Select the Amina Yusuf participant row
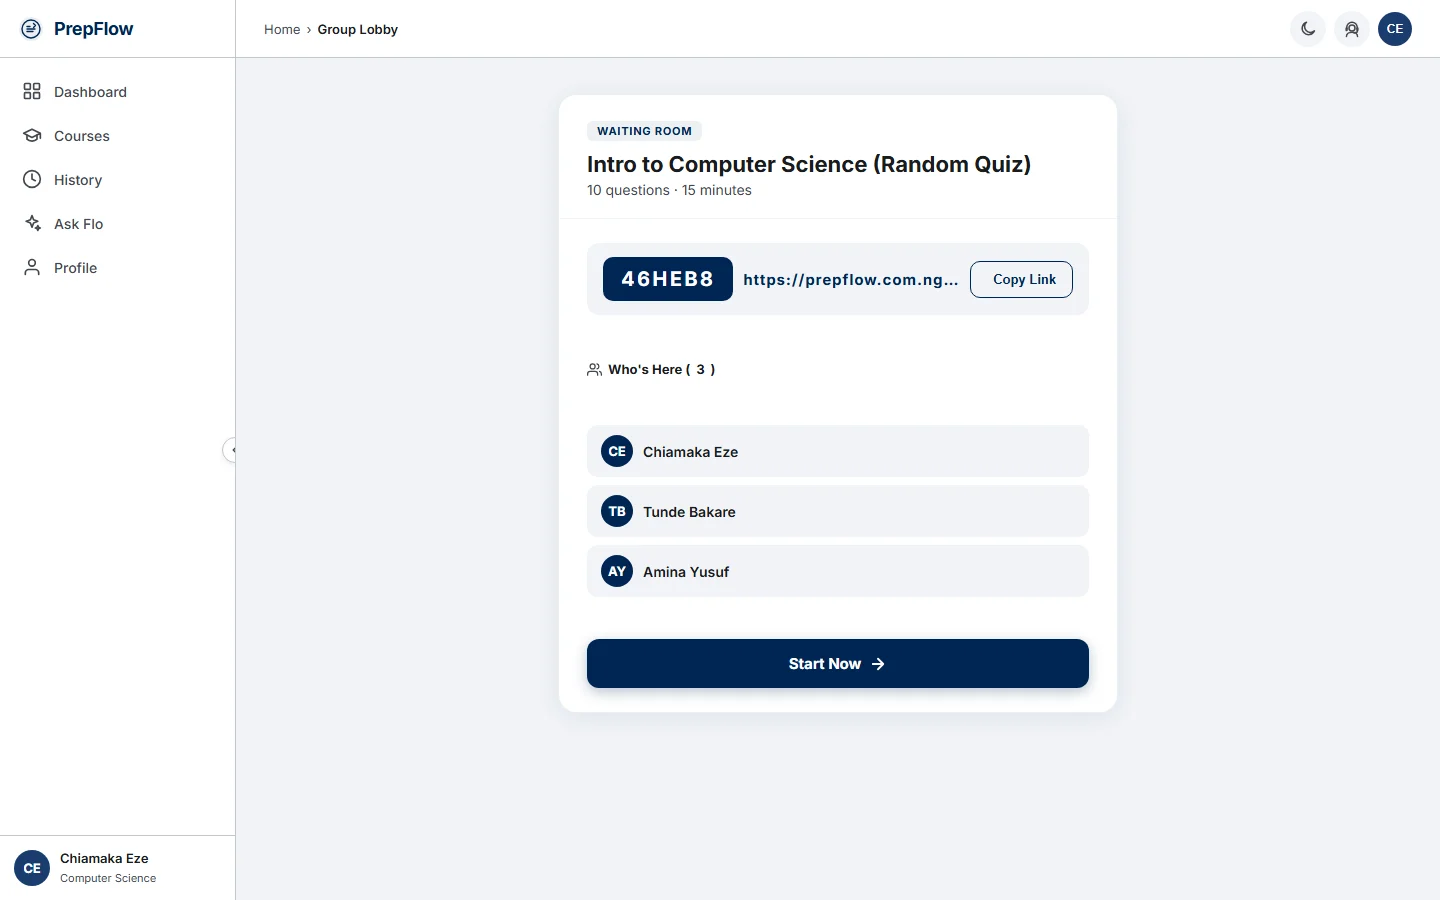 pos(838,572)
